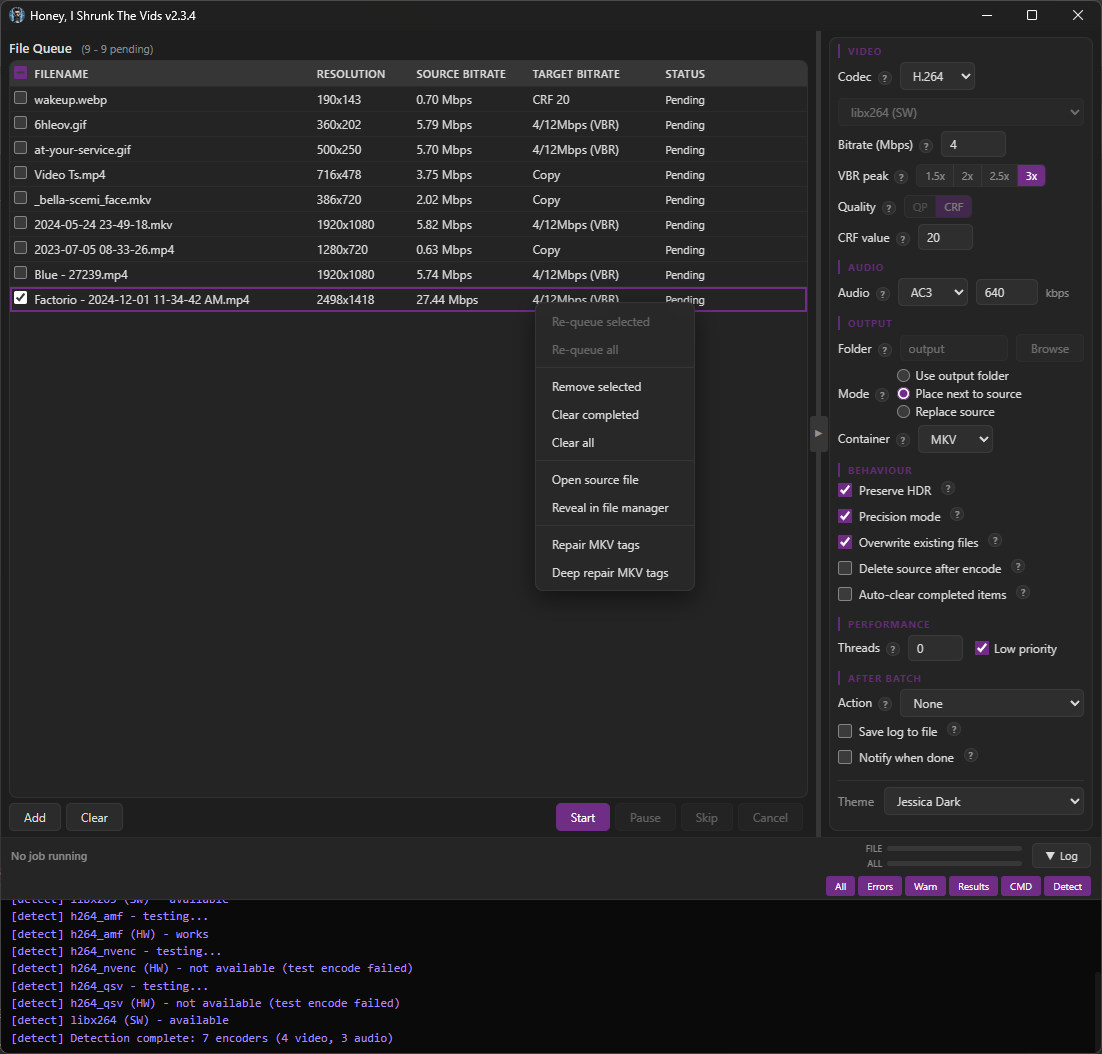1102x1054 pixels.
Task: Expand the Theme Jessica Dark dropdown
Action: click(983, 802)
